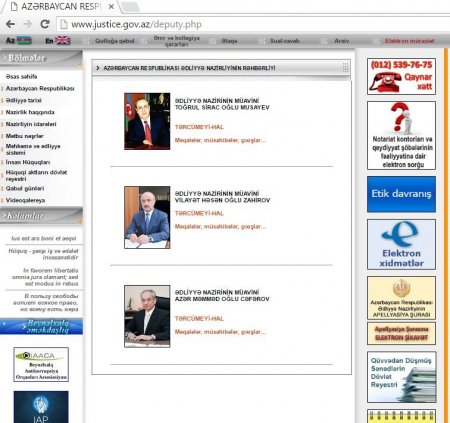Switch language via Azerbaijani flag icon
The width and height of the screenshot is (450, 423).
[x=24, y=41]
